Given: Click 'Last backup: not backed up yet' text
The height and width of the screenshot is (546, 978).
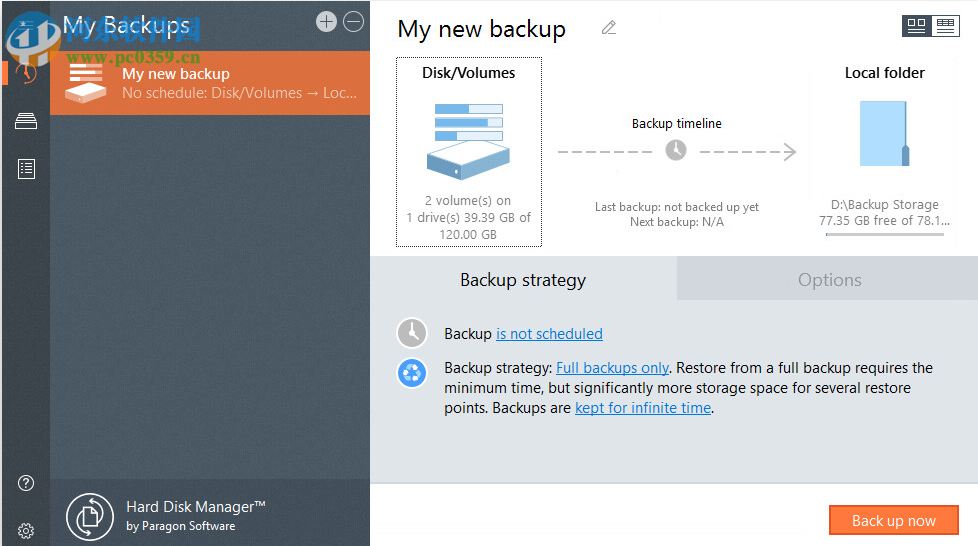Looking at the screenshot, I should point(677,207).
